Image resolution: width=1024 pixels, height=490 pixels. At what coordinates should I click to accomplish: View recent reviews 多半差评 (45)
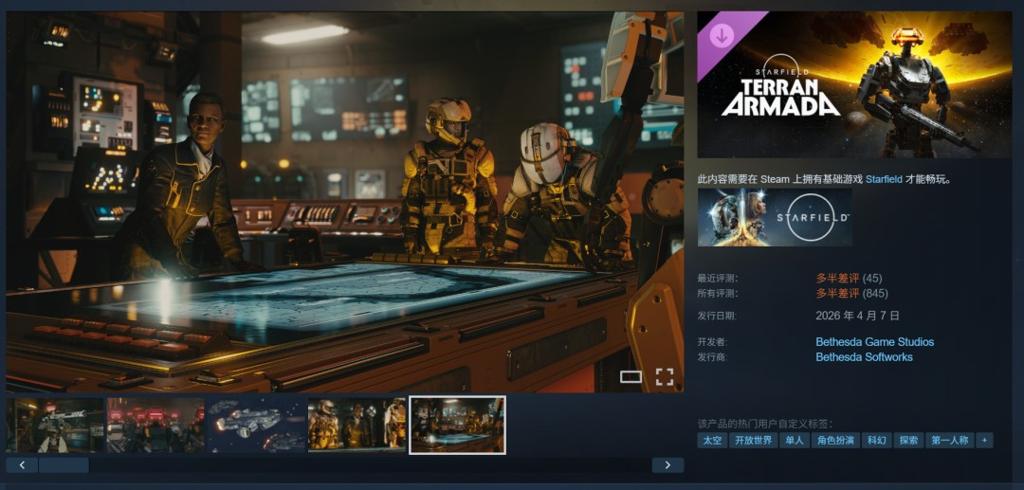[849, 278]
